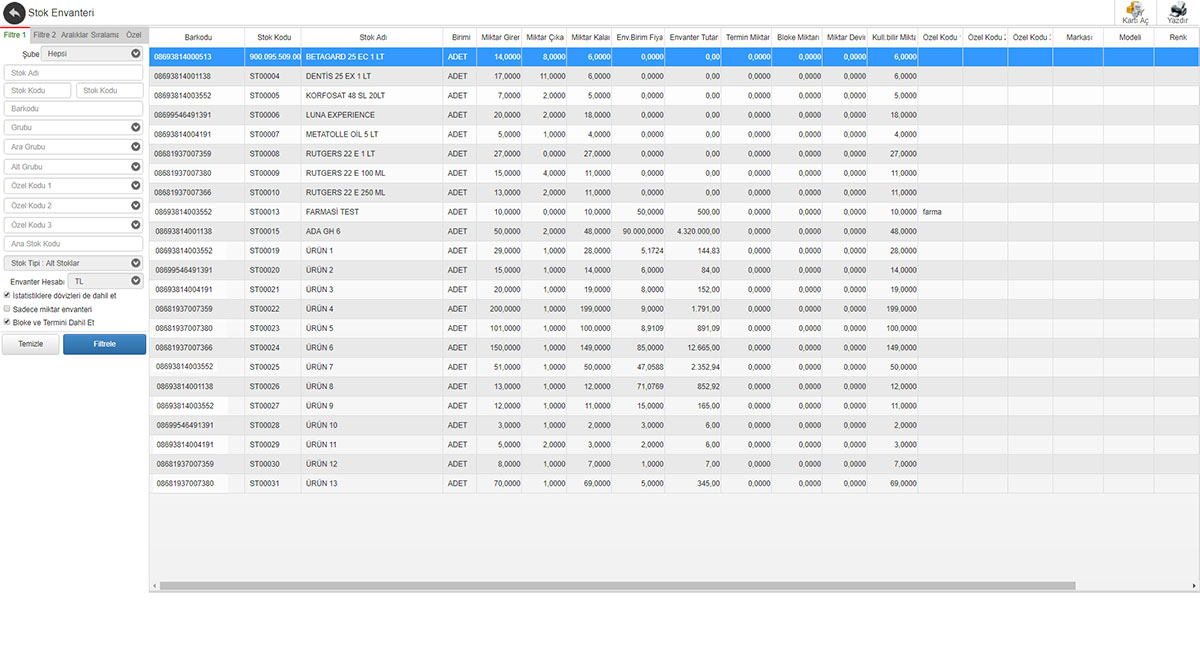Click the table's horizontal scrollbar thumb
1200x653 pixels.
[617, 586]
